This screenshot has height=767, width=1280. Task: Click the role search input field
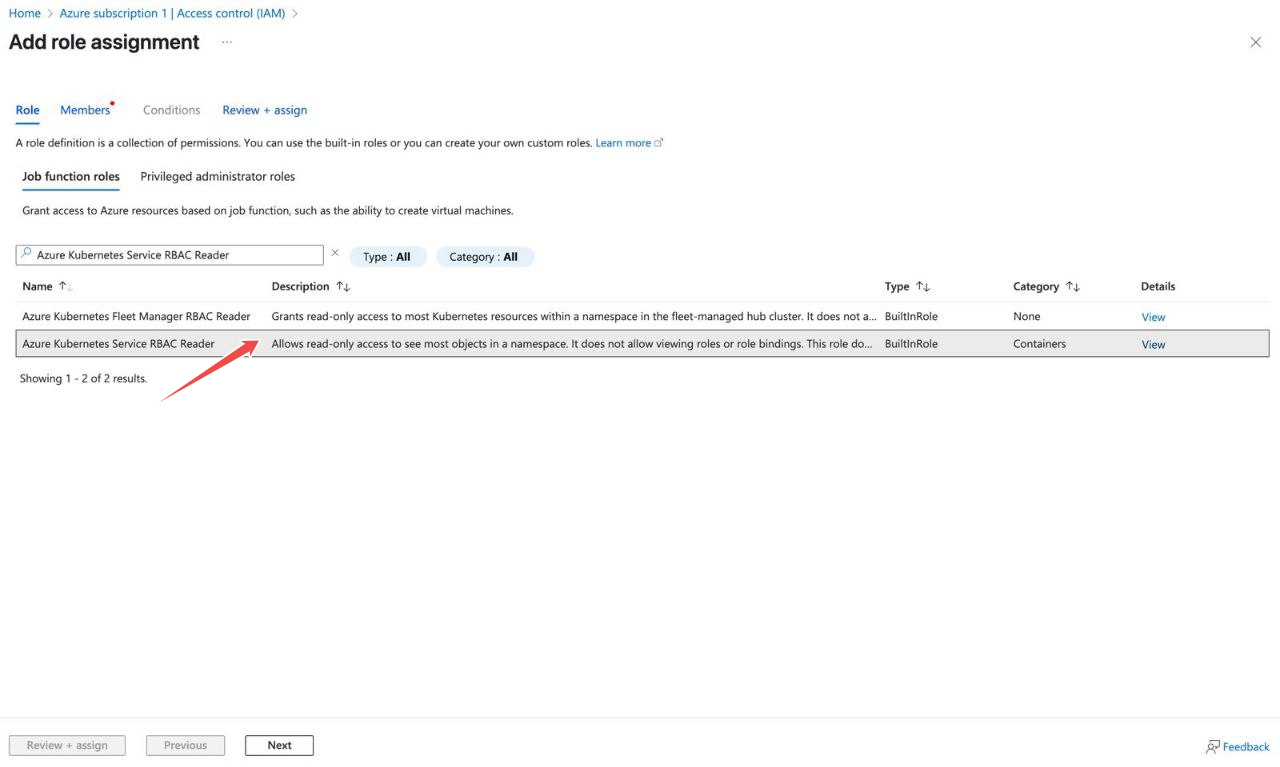[175, 255]
